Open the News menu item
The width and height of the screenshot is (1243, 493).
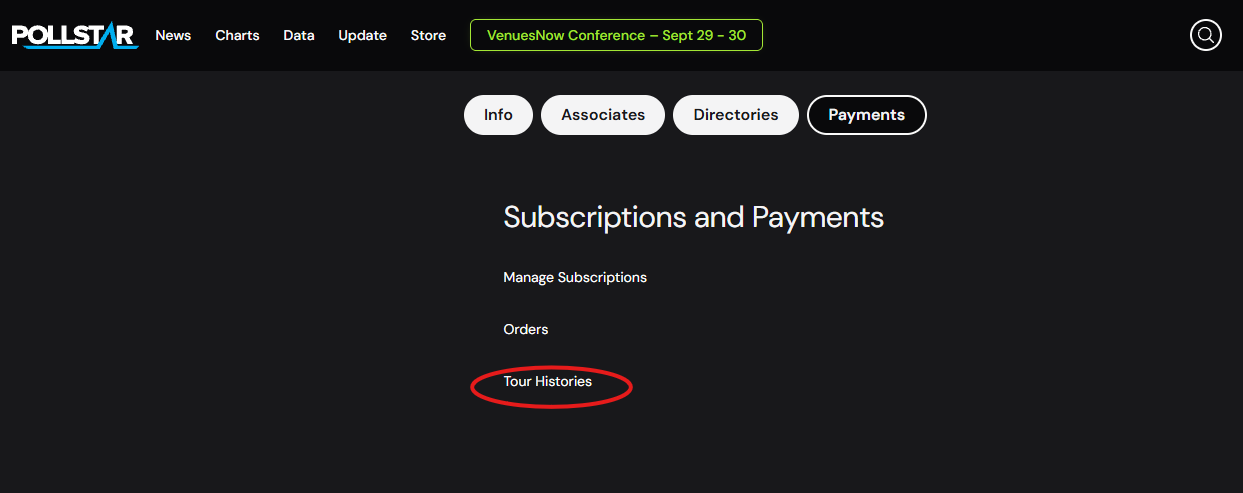tap(173, 35)
